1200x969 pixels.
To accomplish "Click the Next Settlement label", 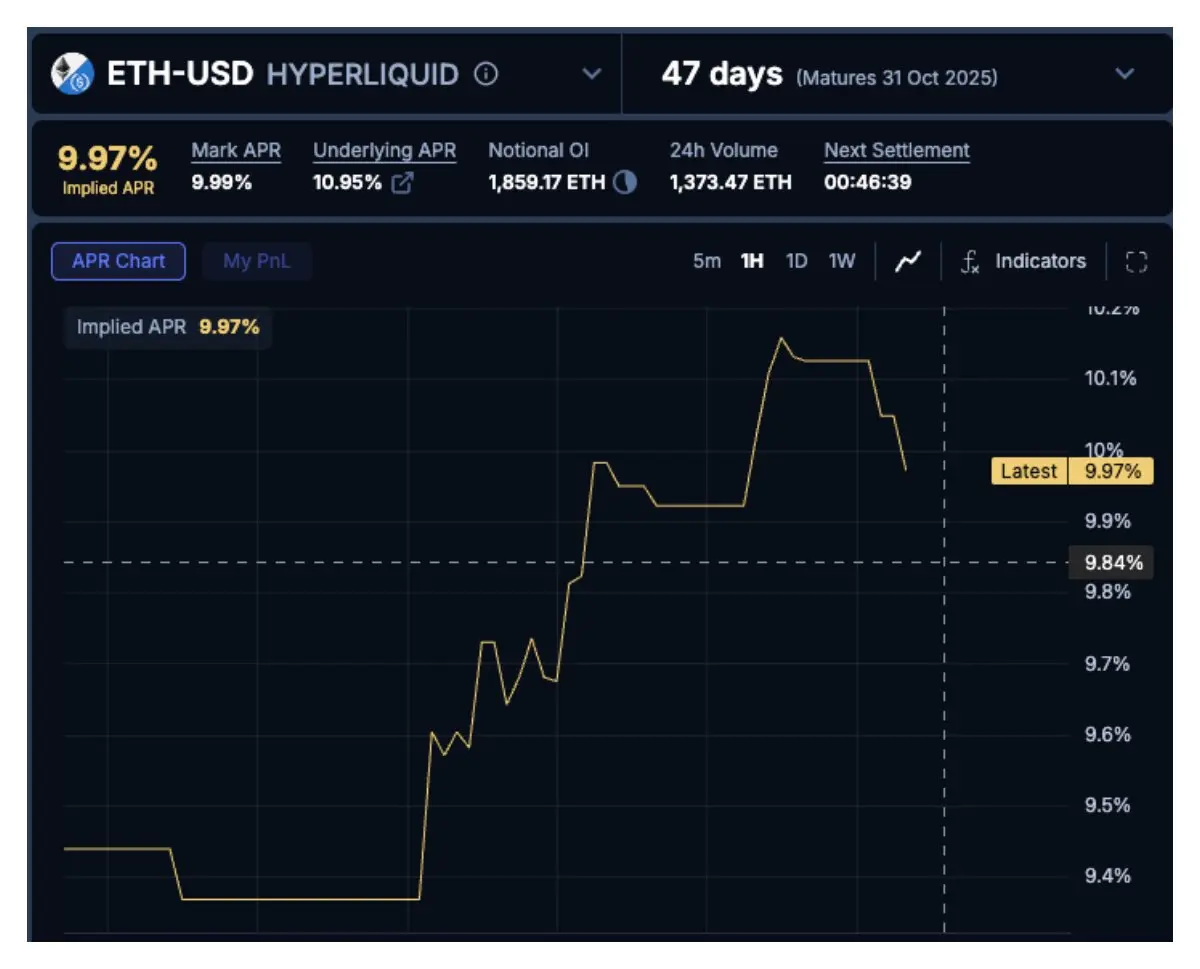I will pos(897,151).
